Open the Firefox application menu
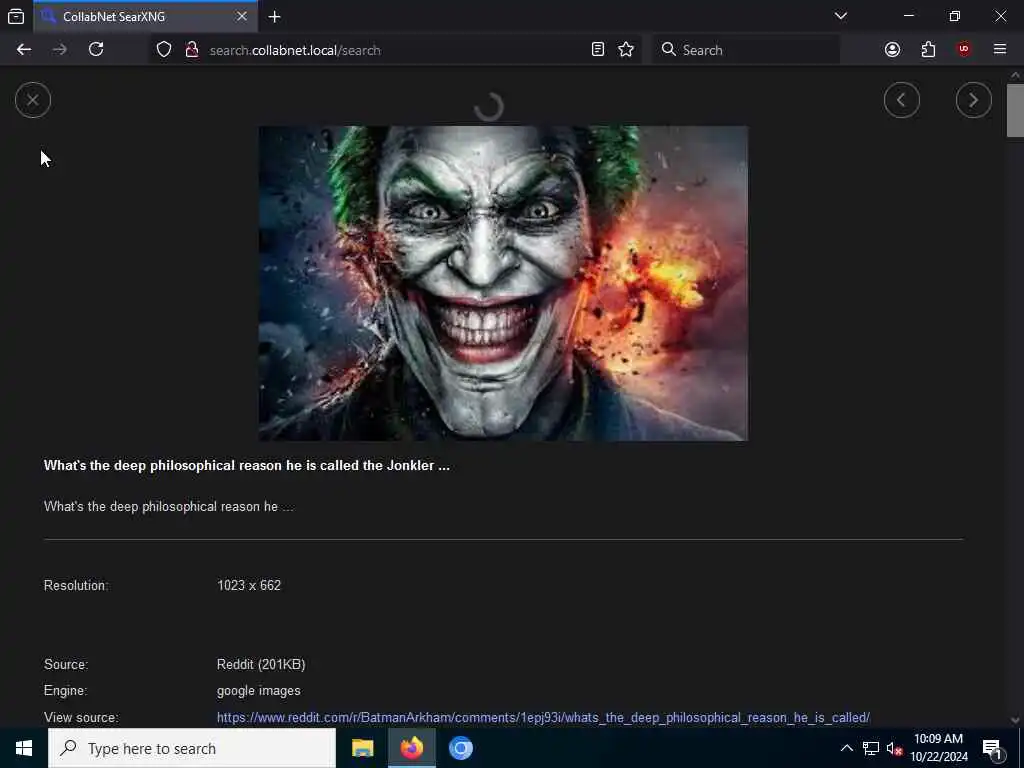Image resolution: width=1024 pixels, height=768 pixels. tap(1000, 50)
